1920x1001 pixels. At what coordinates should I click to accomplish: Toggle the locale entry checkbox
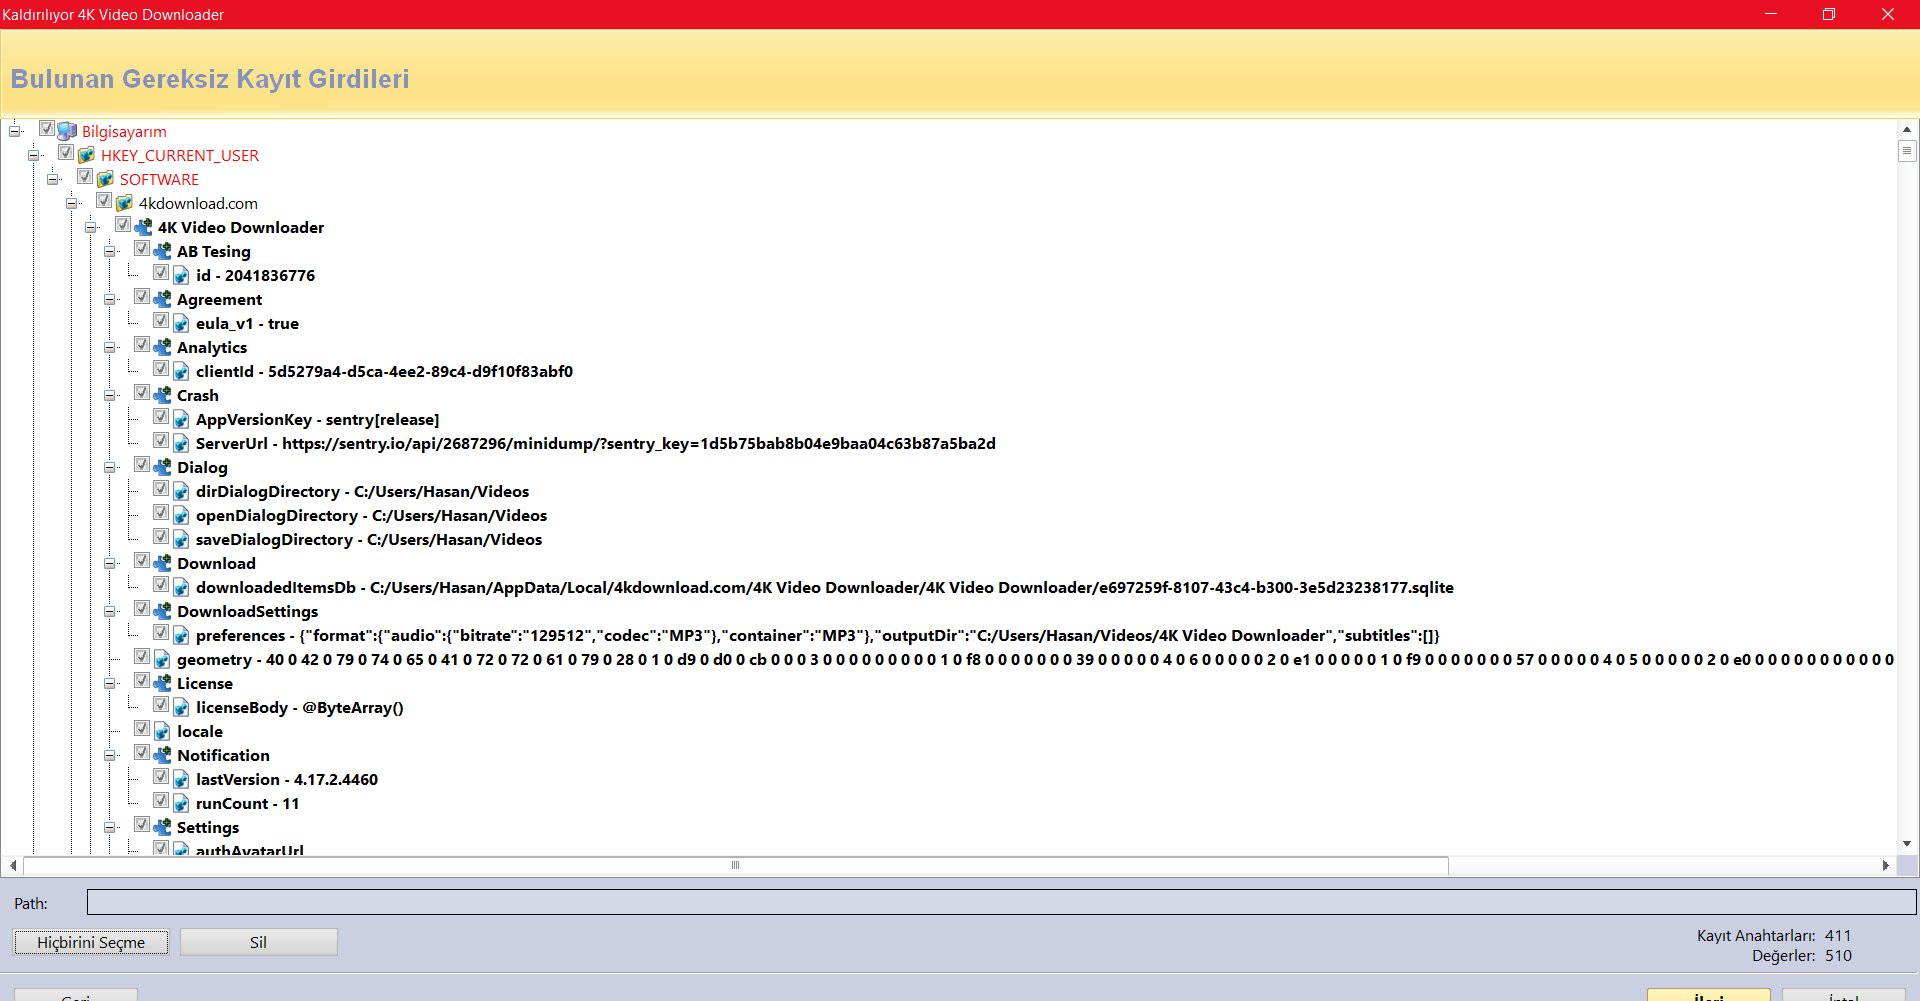[142, 728]
